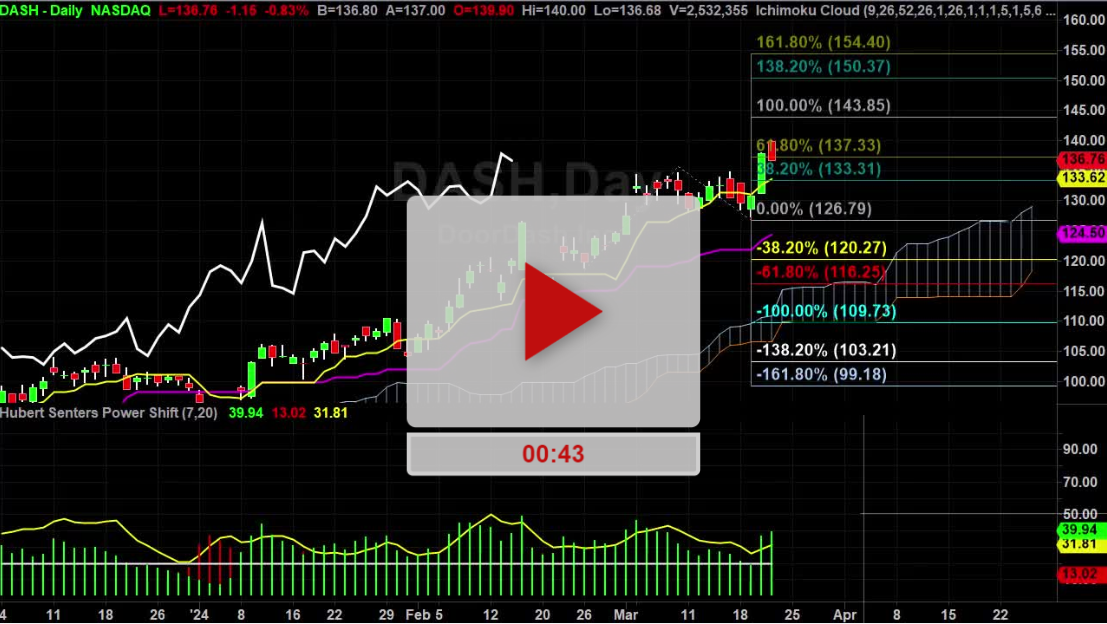Click the 00:43 countdown timer bar
The height and width of the screenshot is (624, 1107).
(x=553, y=454)
